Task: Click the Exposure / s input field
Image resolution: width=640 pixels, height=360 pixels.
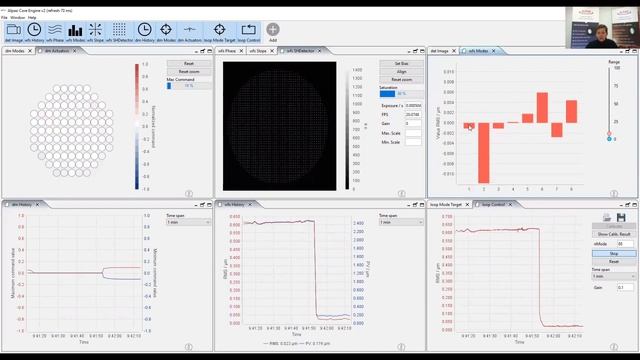Action: point(413,106)
